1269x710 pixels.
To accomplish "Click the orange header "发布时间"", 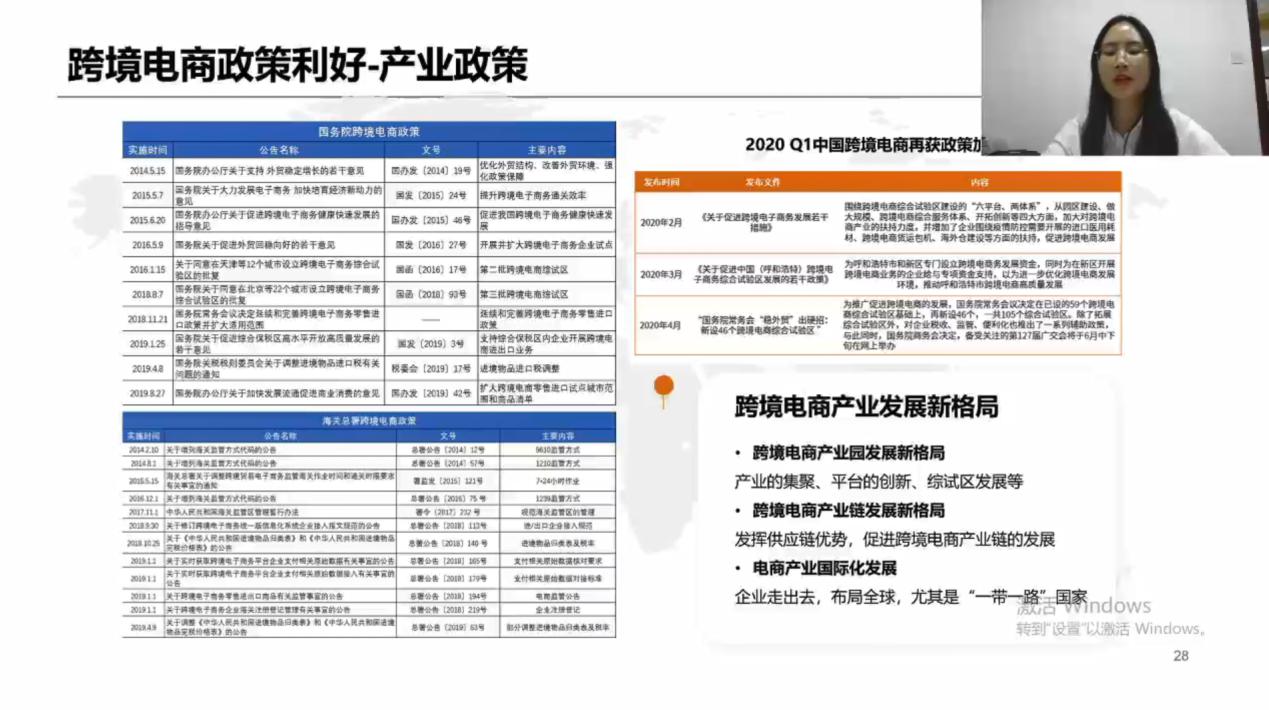I will 662,182.
